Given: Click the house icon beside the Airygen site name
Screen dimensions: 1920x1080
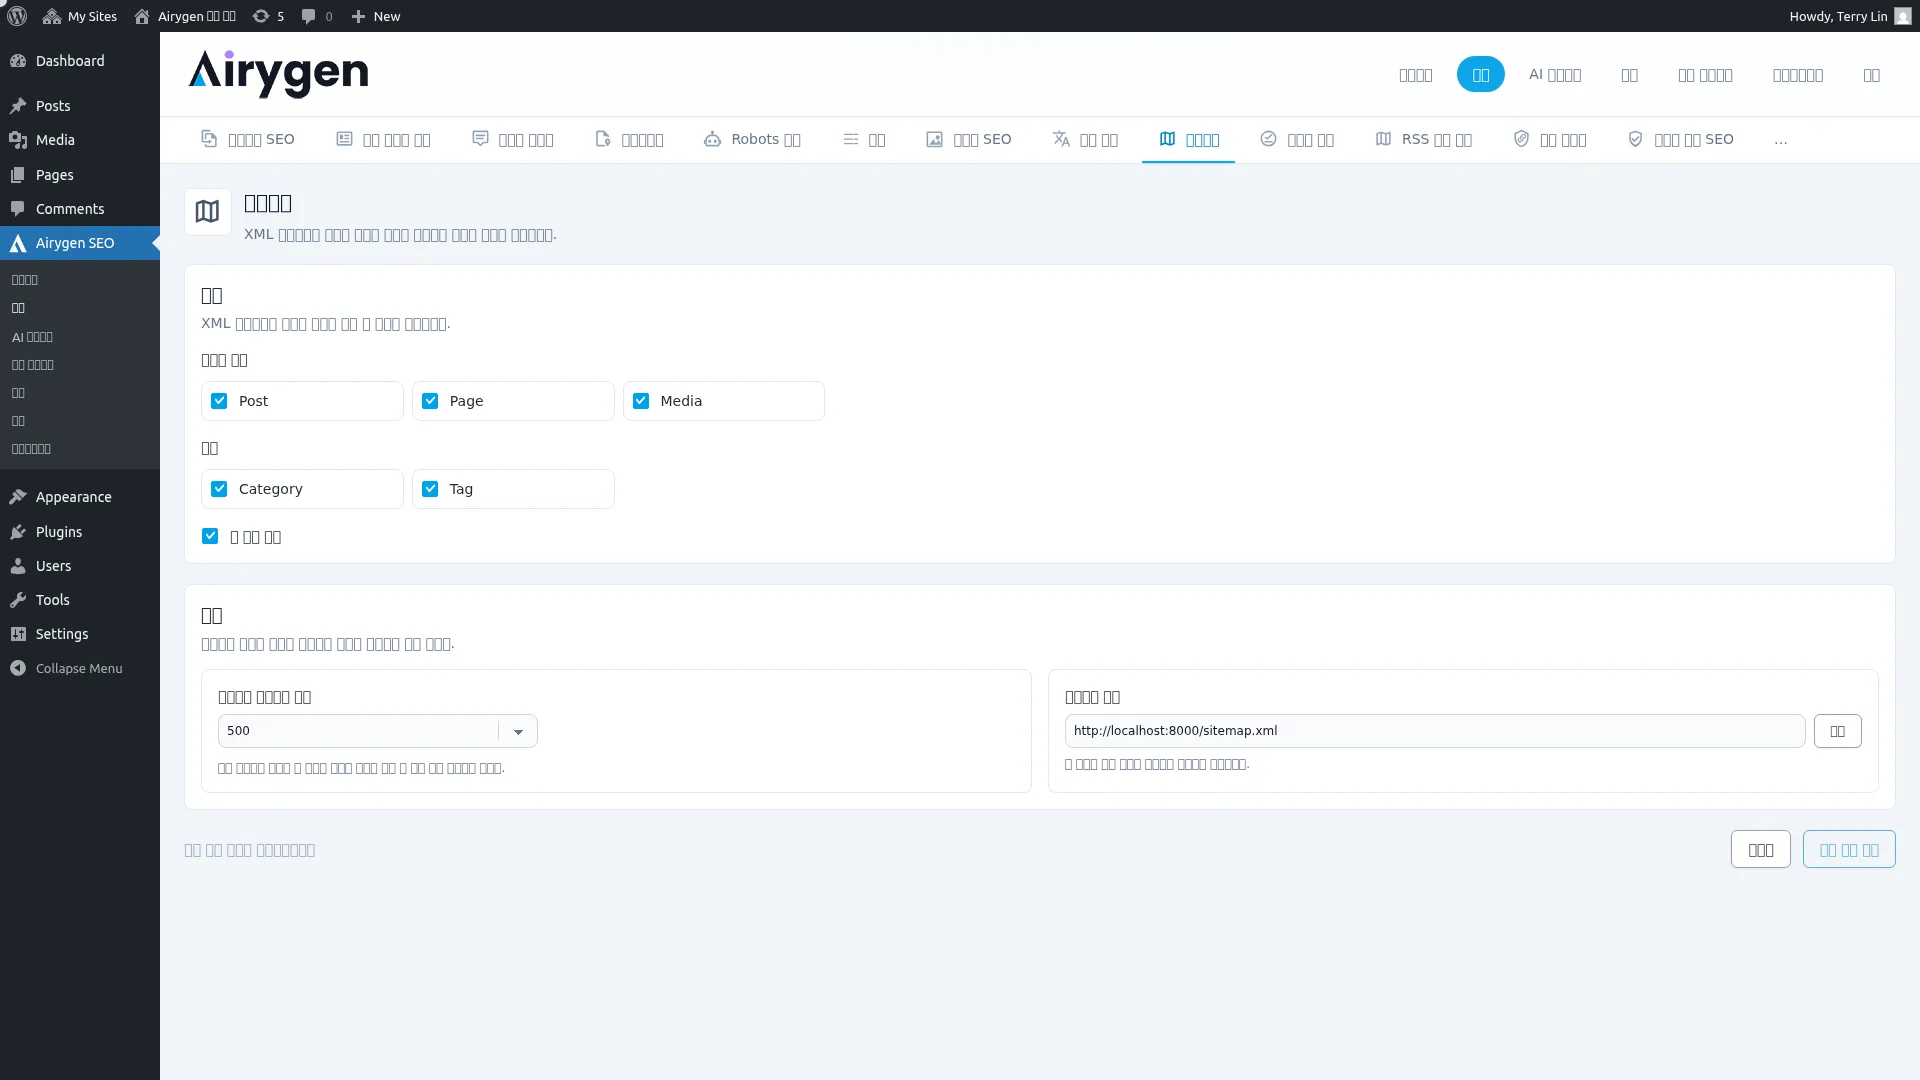Looking at the screenshot, I should [142, 16].
